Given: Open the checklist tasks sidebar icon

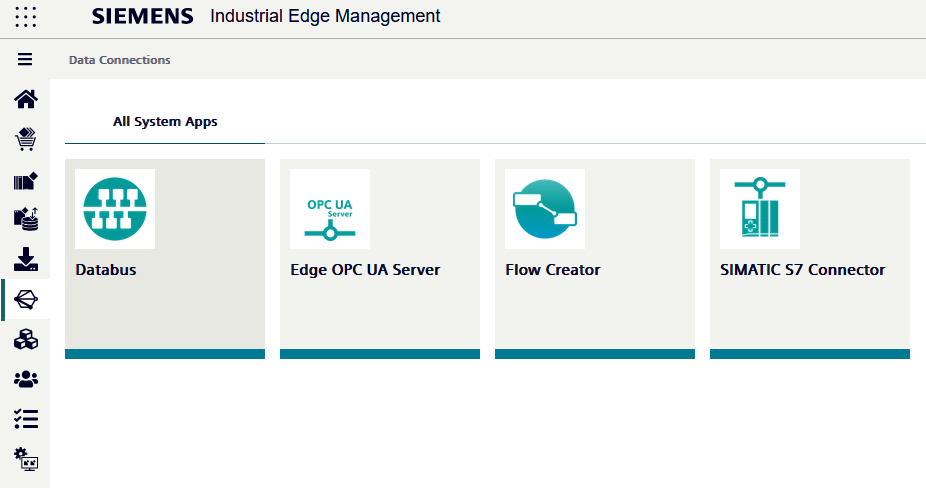Looking at the screenshot, I should (x=26, y=419).
